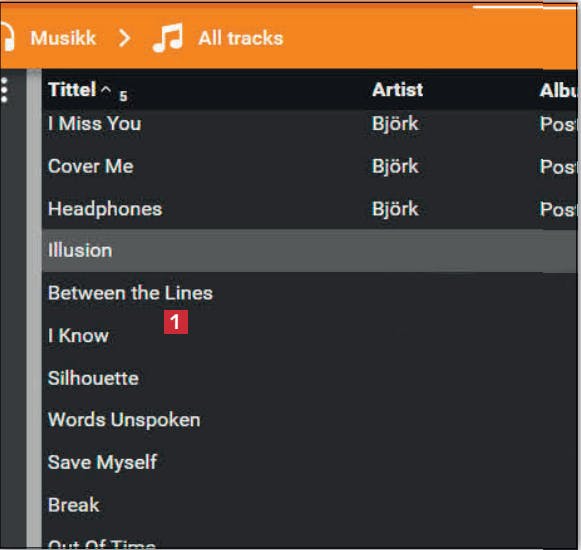Select the track I Know
This screenshot has width=581, height=550.
309,336
